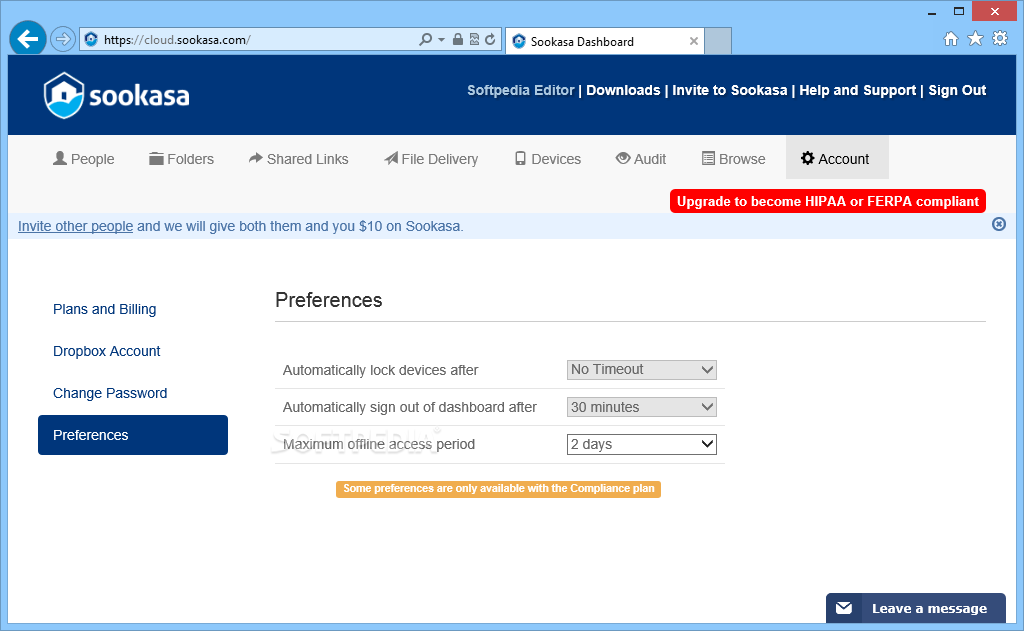Open the address bar dropdown arrow

click(441, 40)
